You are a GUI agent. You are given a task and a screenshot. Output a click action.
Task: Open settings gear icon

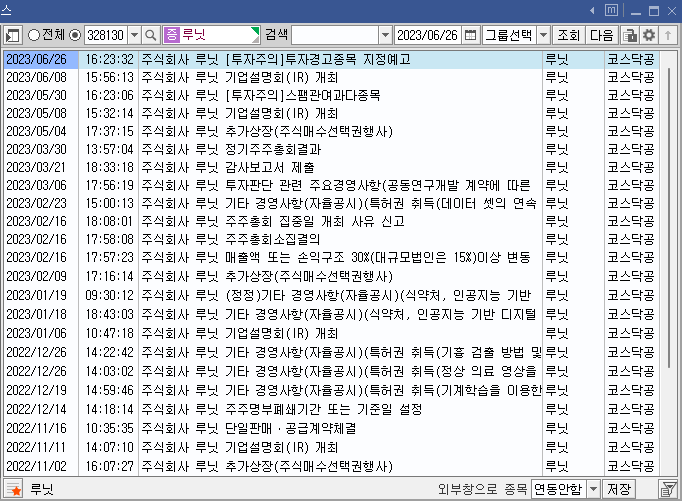click(x=649, y=35)
